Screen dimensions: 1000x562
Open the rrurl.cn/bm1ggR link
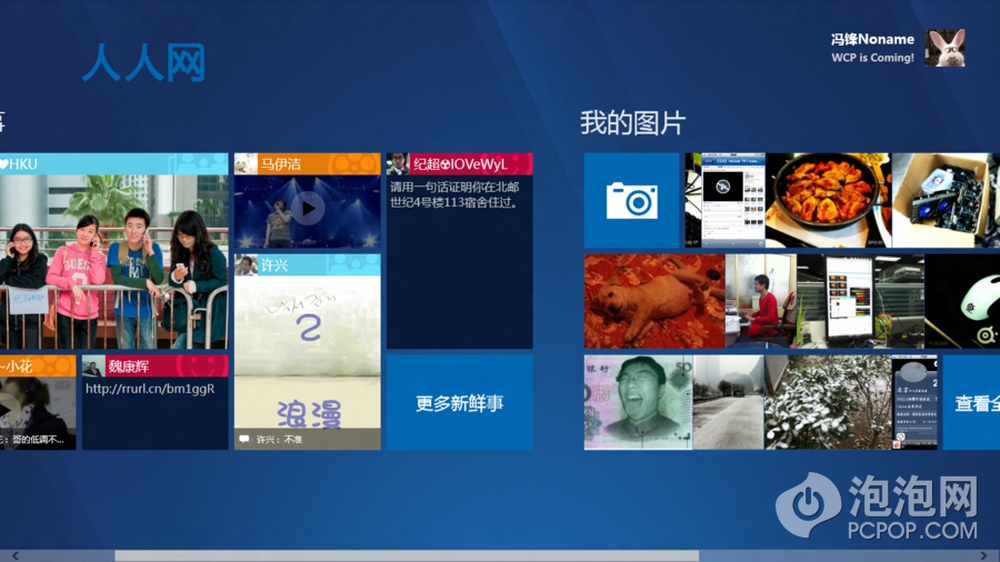150,388
